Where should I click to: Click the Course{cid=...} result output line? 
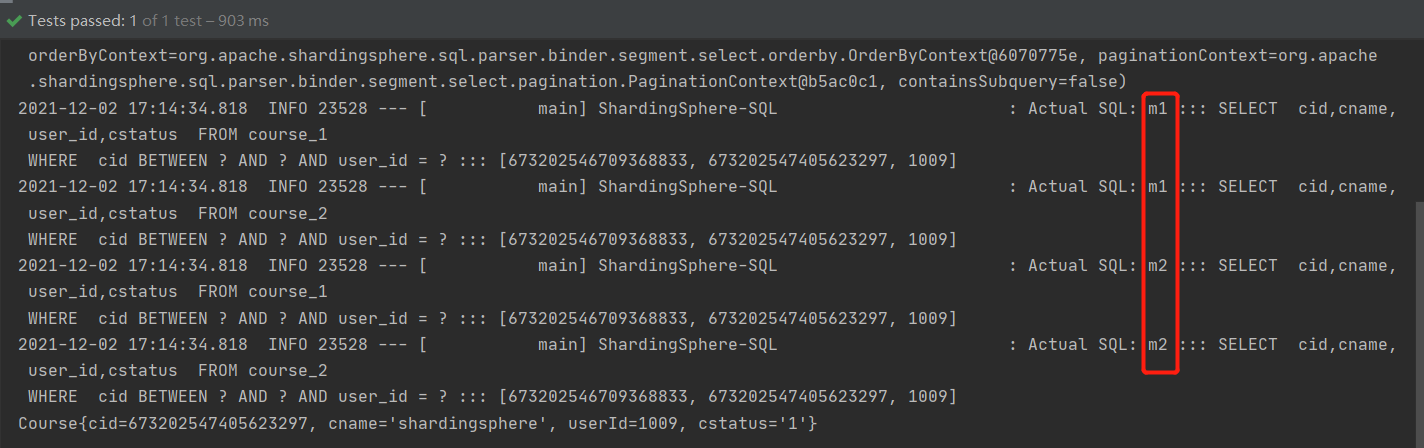tap(418, 424)
